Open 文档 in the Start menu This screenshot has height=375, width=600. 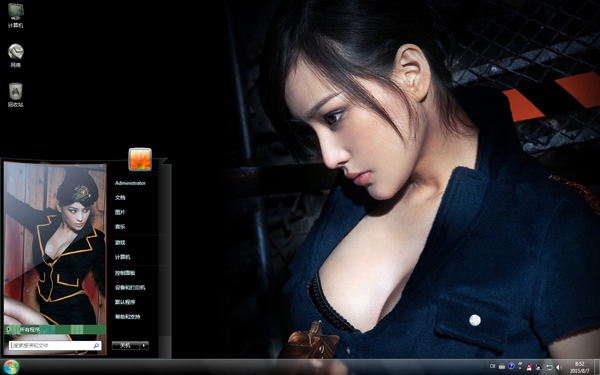tap(120, 197)
